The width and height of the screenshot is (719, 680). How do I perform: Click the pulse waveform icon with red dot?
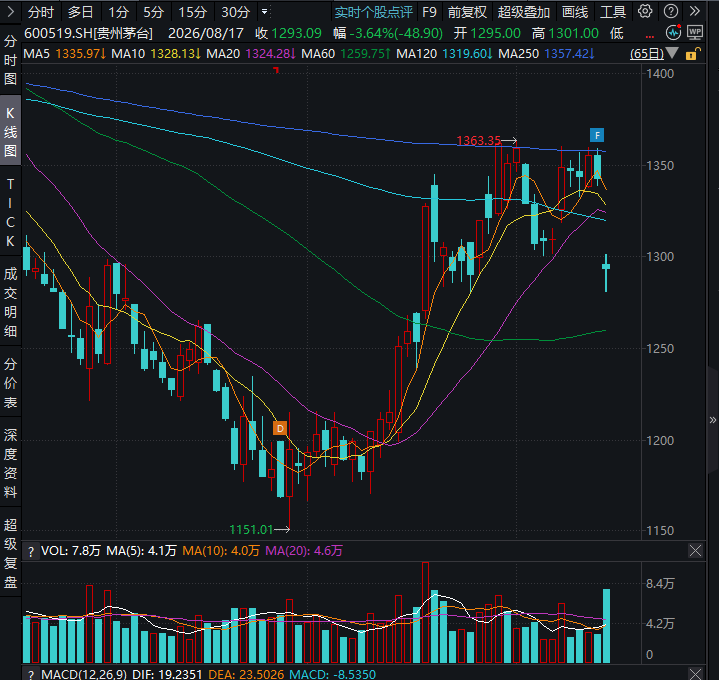pos(673,33)
